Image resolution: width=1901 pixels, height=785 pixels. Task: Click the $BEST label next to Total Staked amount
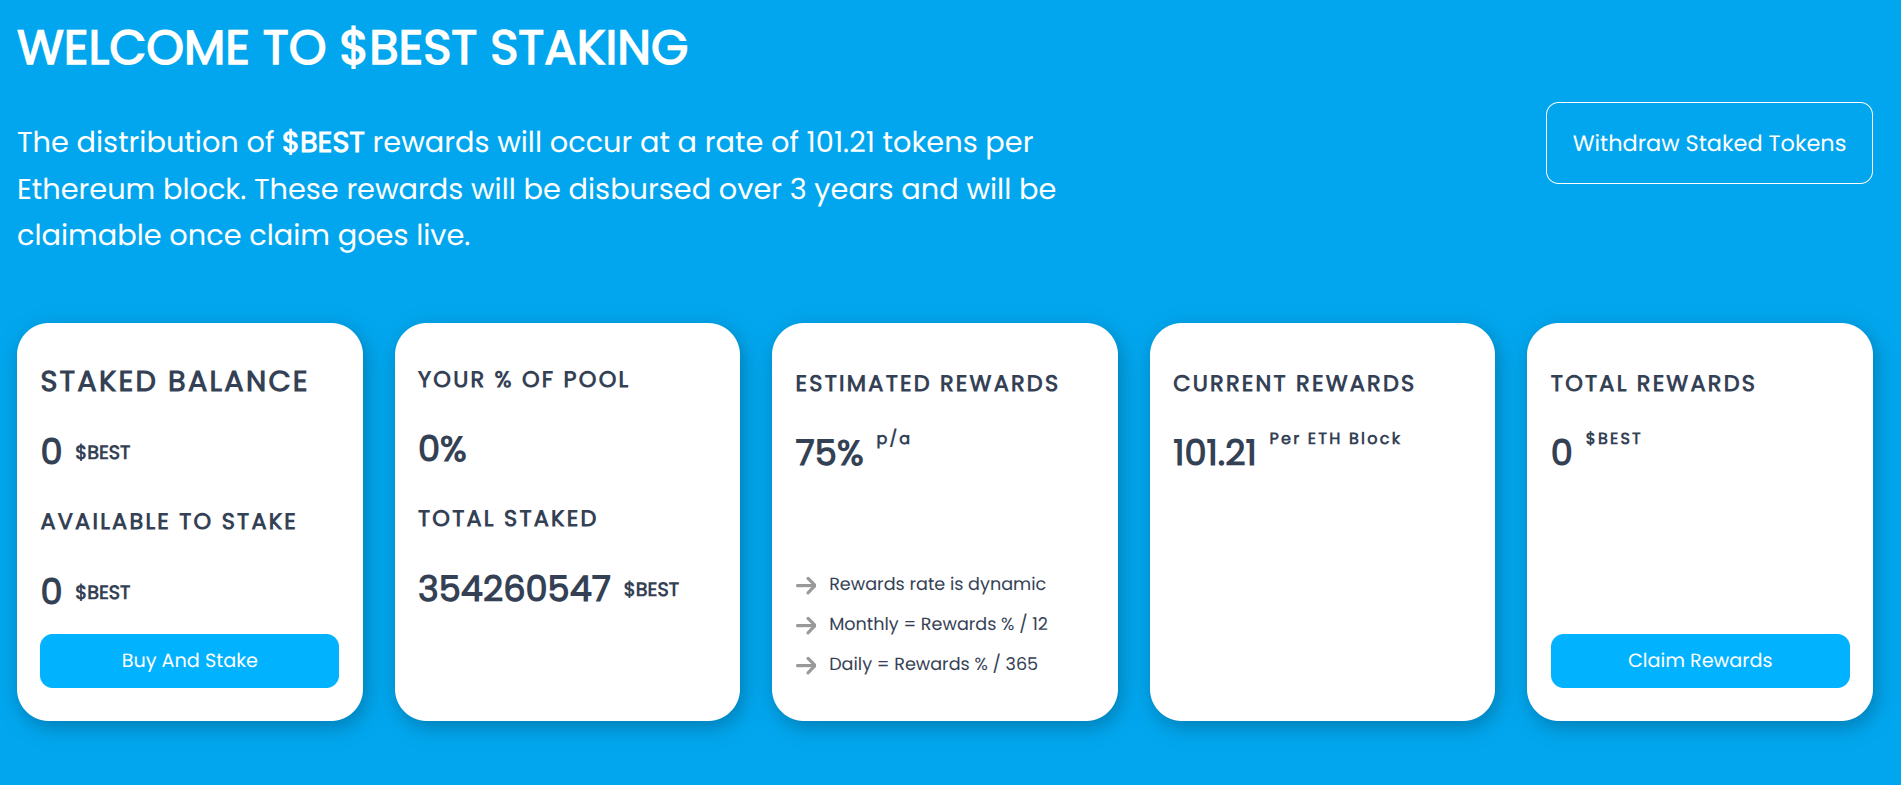click(651, 590)
